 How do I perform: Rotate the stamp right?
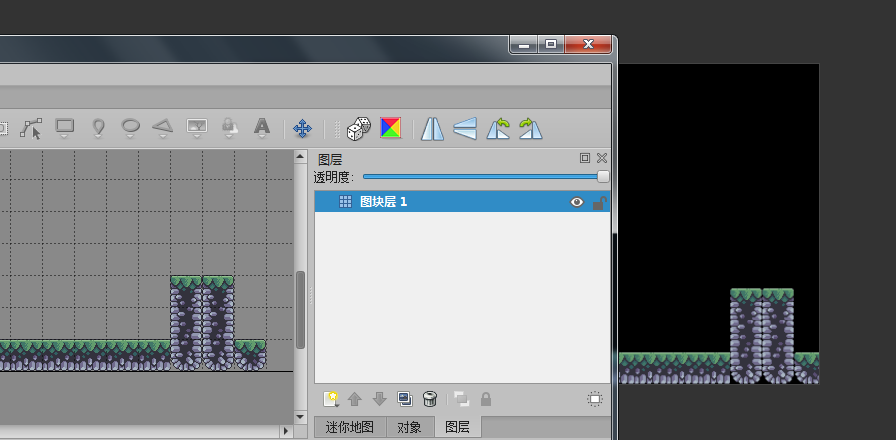point(531,129)
